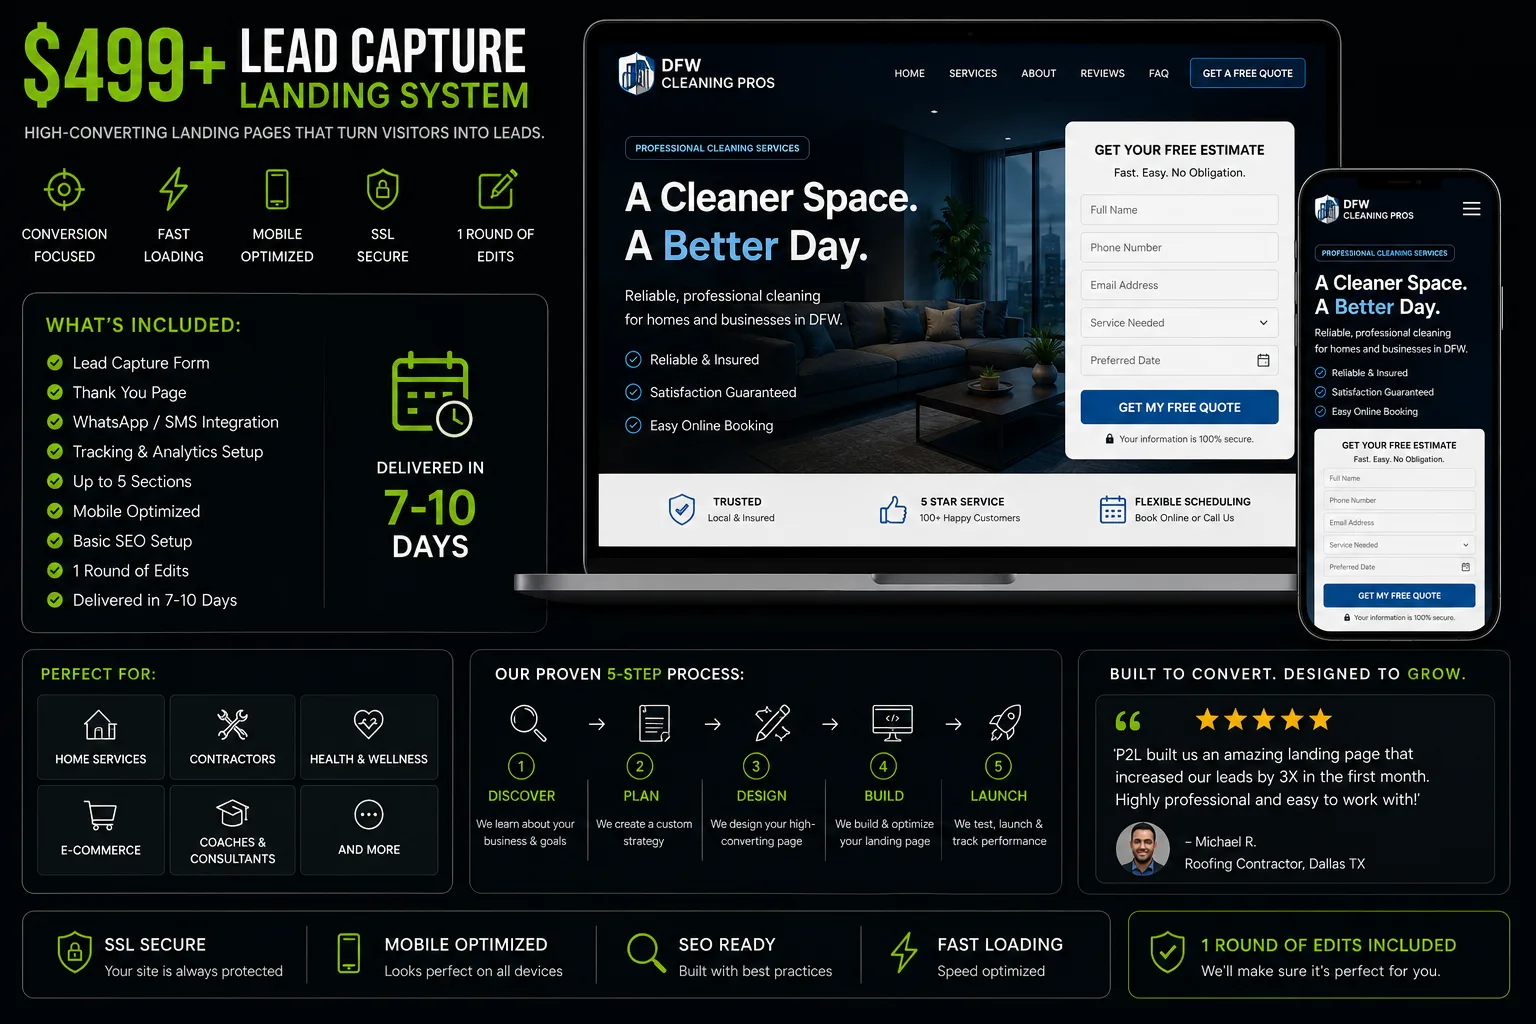Click the 1 Round of Edits Included shield icon
Screen dimensions: 1536x1024
pos(1167,952)
